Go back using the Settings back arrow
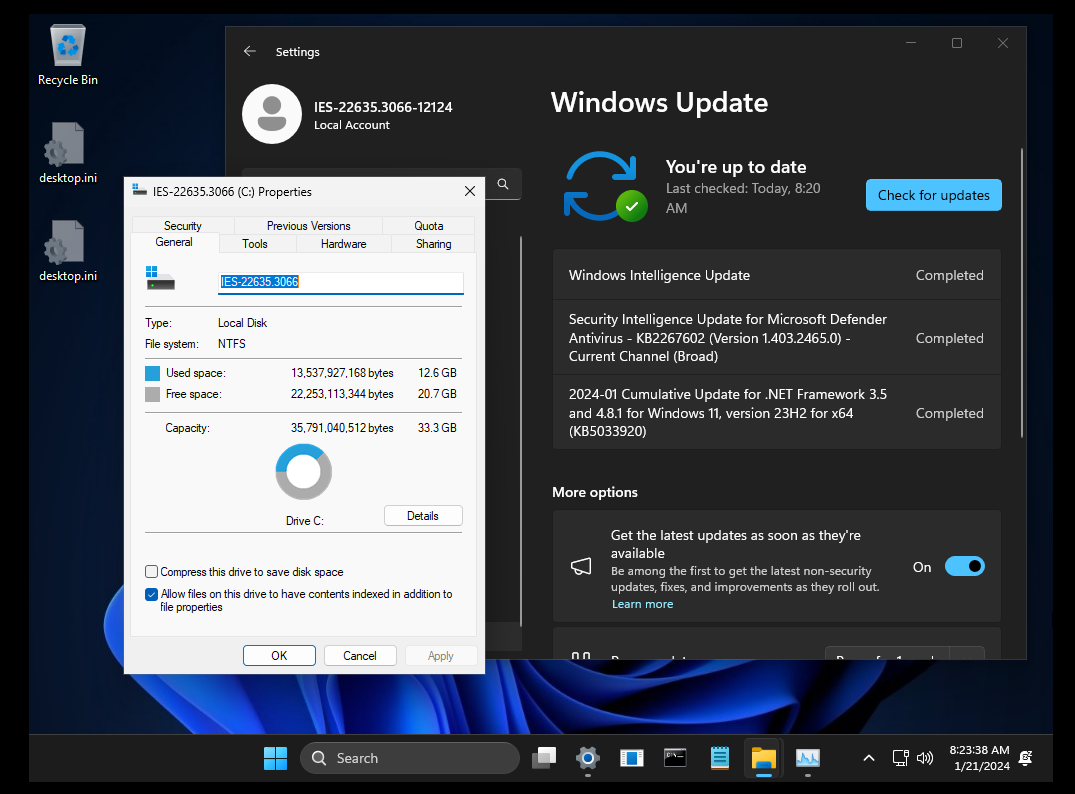Image resolution: width=1075 pixels, height=794 pixels. coord(250,51)
